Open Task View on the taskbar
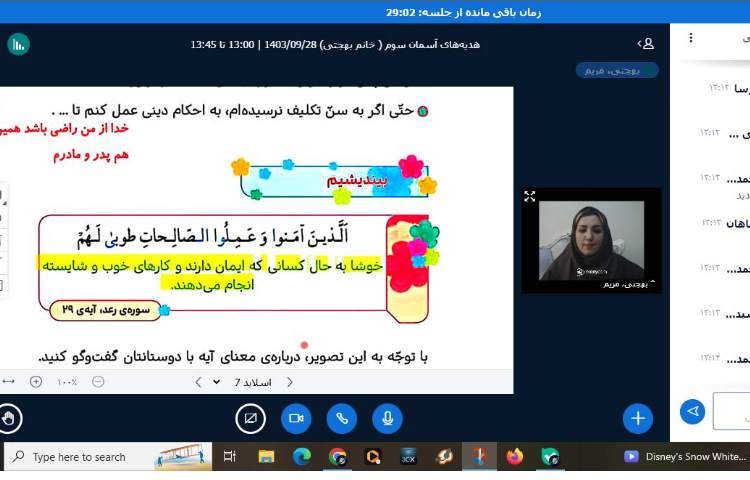The width and height of the screenshot is (750, 480). point(230,457)
